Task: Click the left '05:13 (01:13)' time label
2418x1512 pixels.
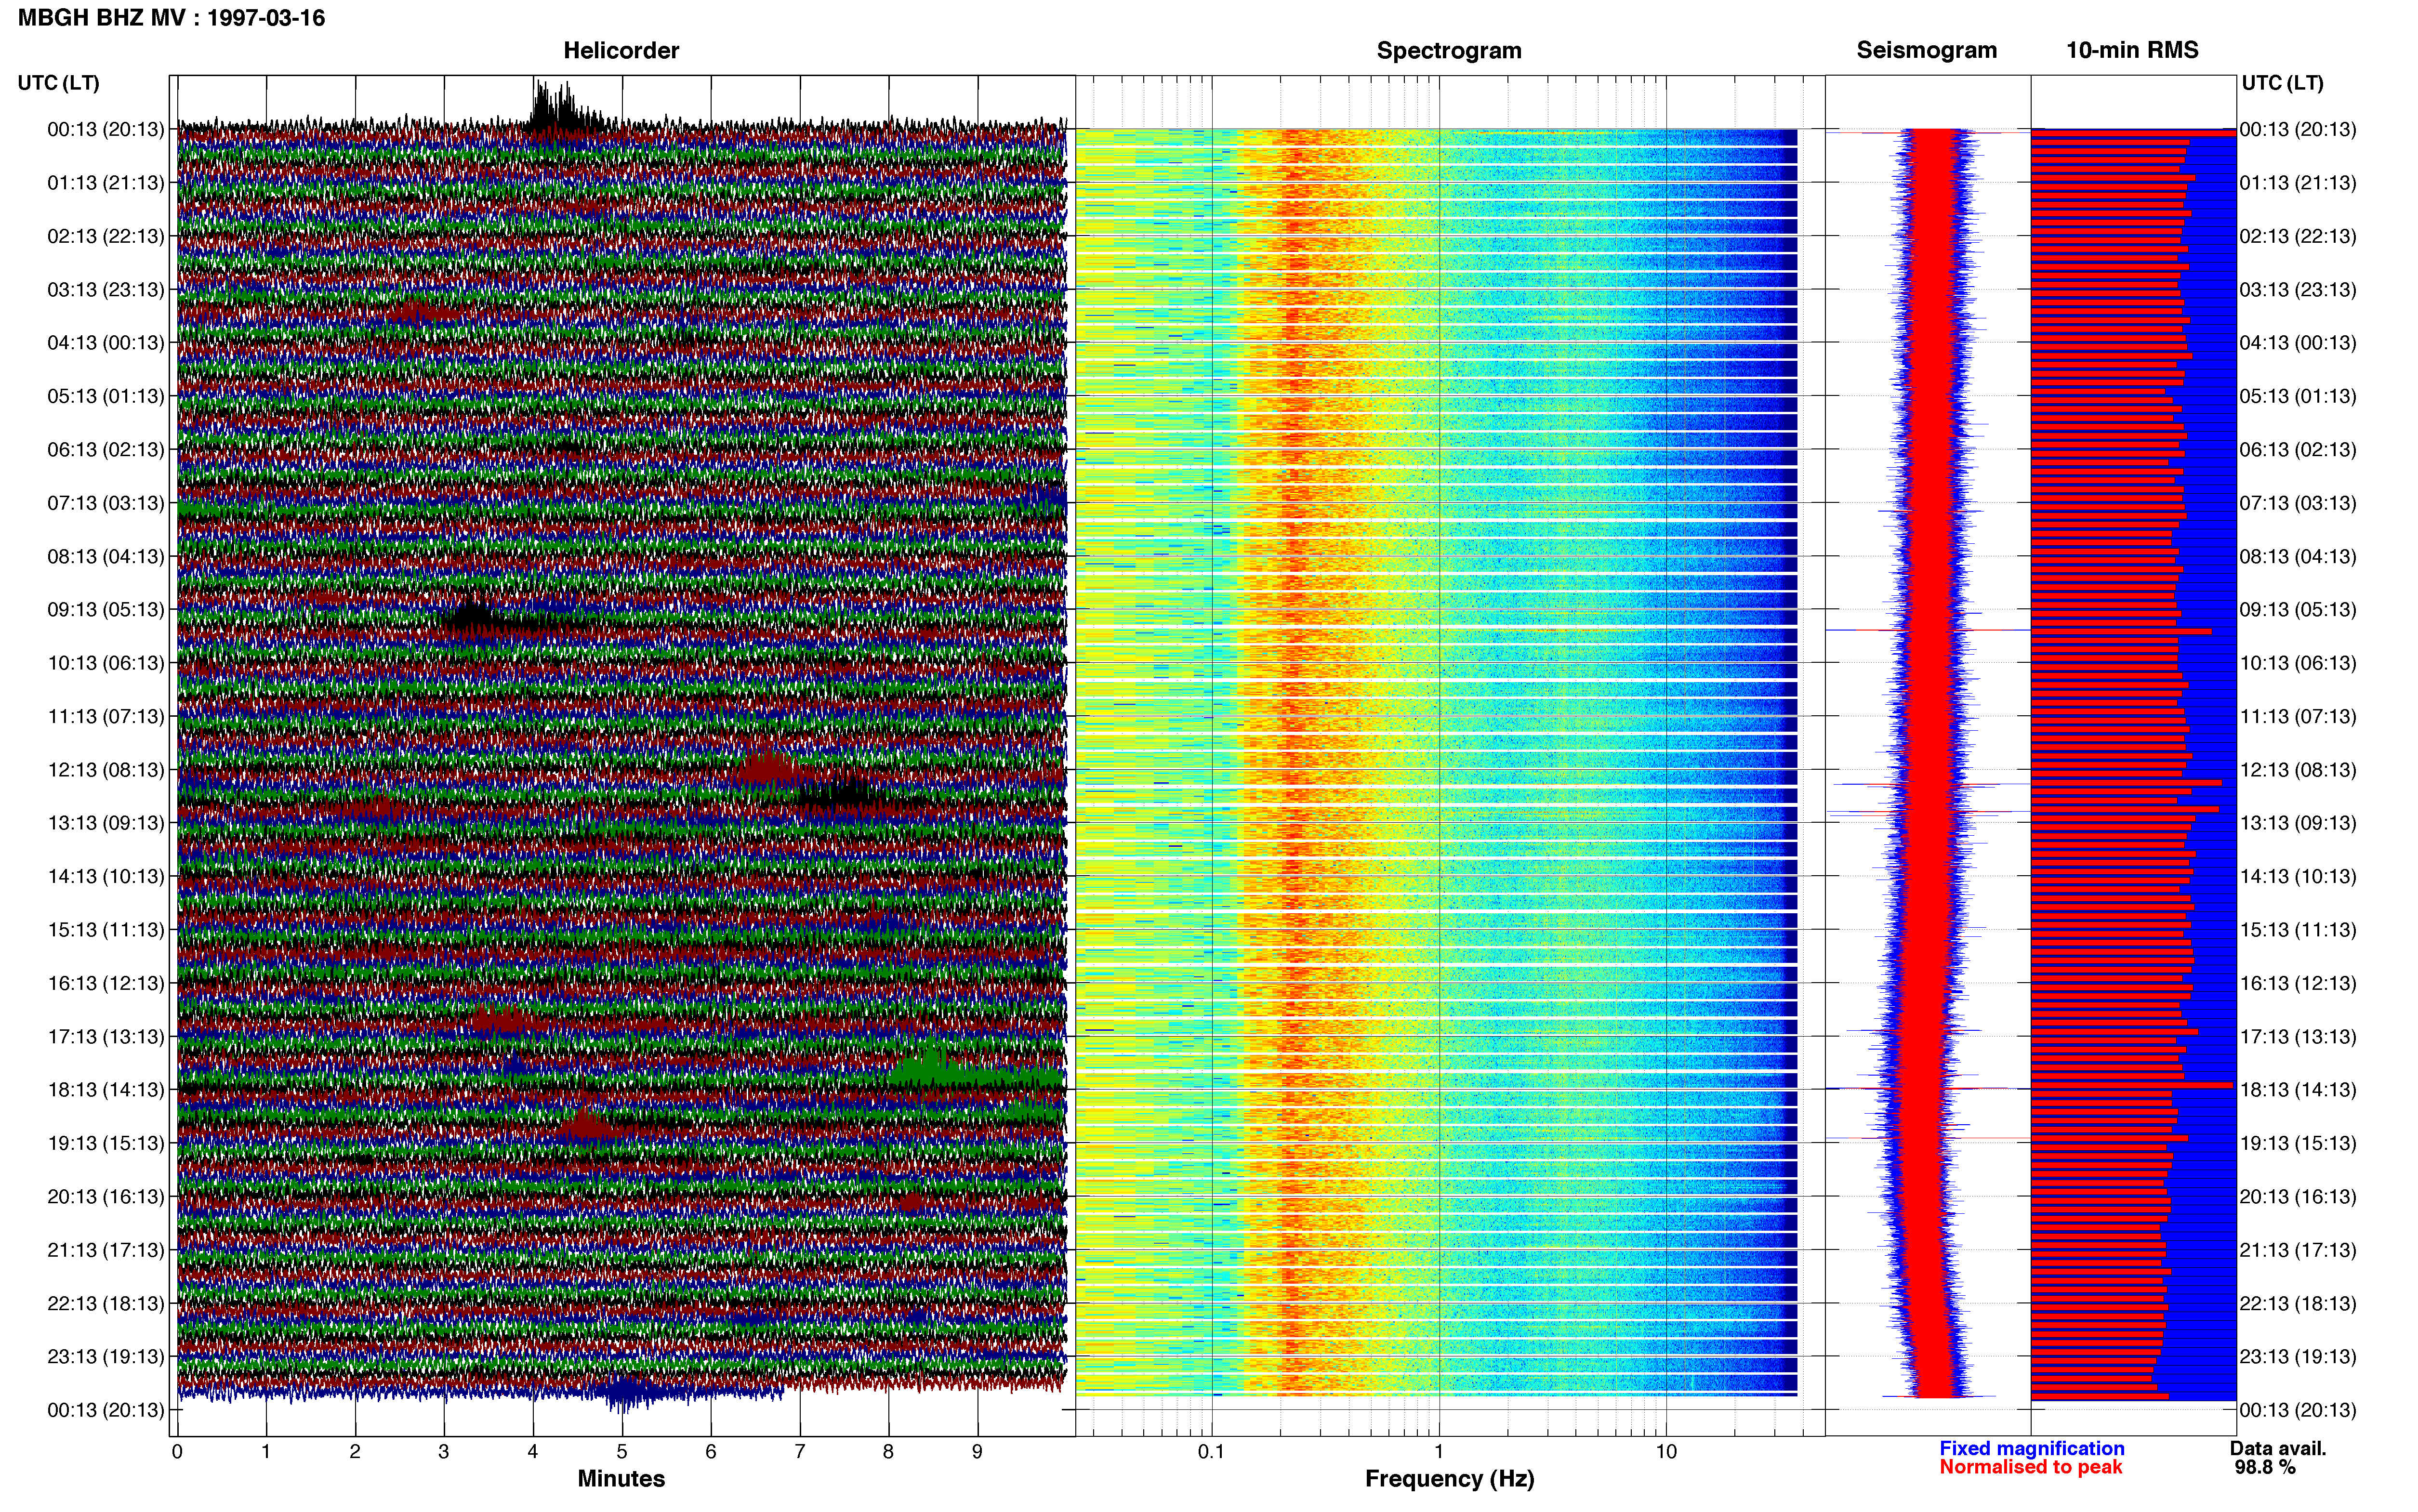Action: (x=105, y=396)
